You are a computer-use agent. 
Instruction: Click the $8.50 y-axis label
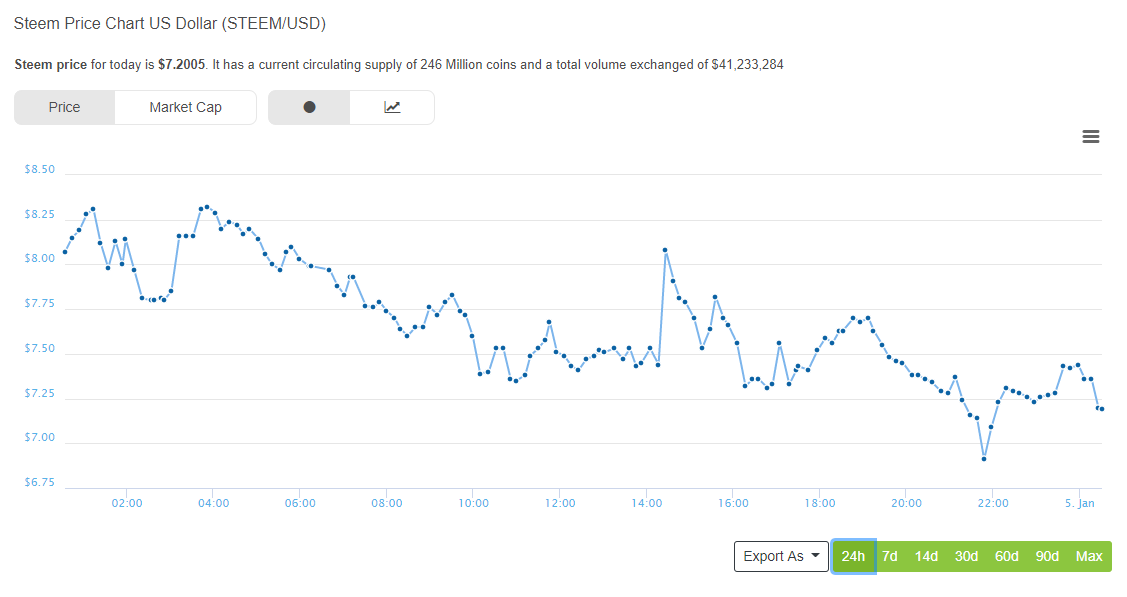click(x=40, y=170)
